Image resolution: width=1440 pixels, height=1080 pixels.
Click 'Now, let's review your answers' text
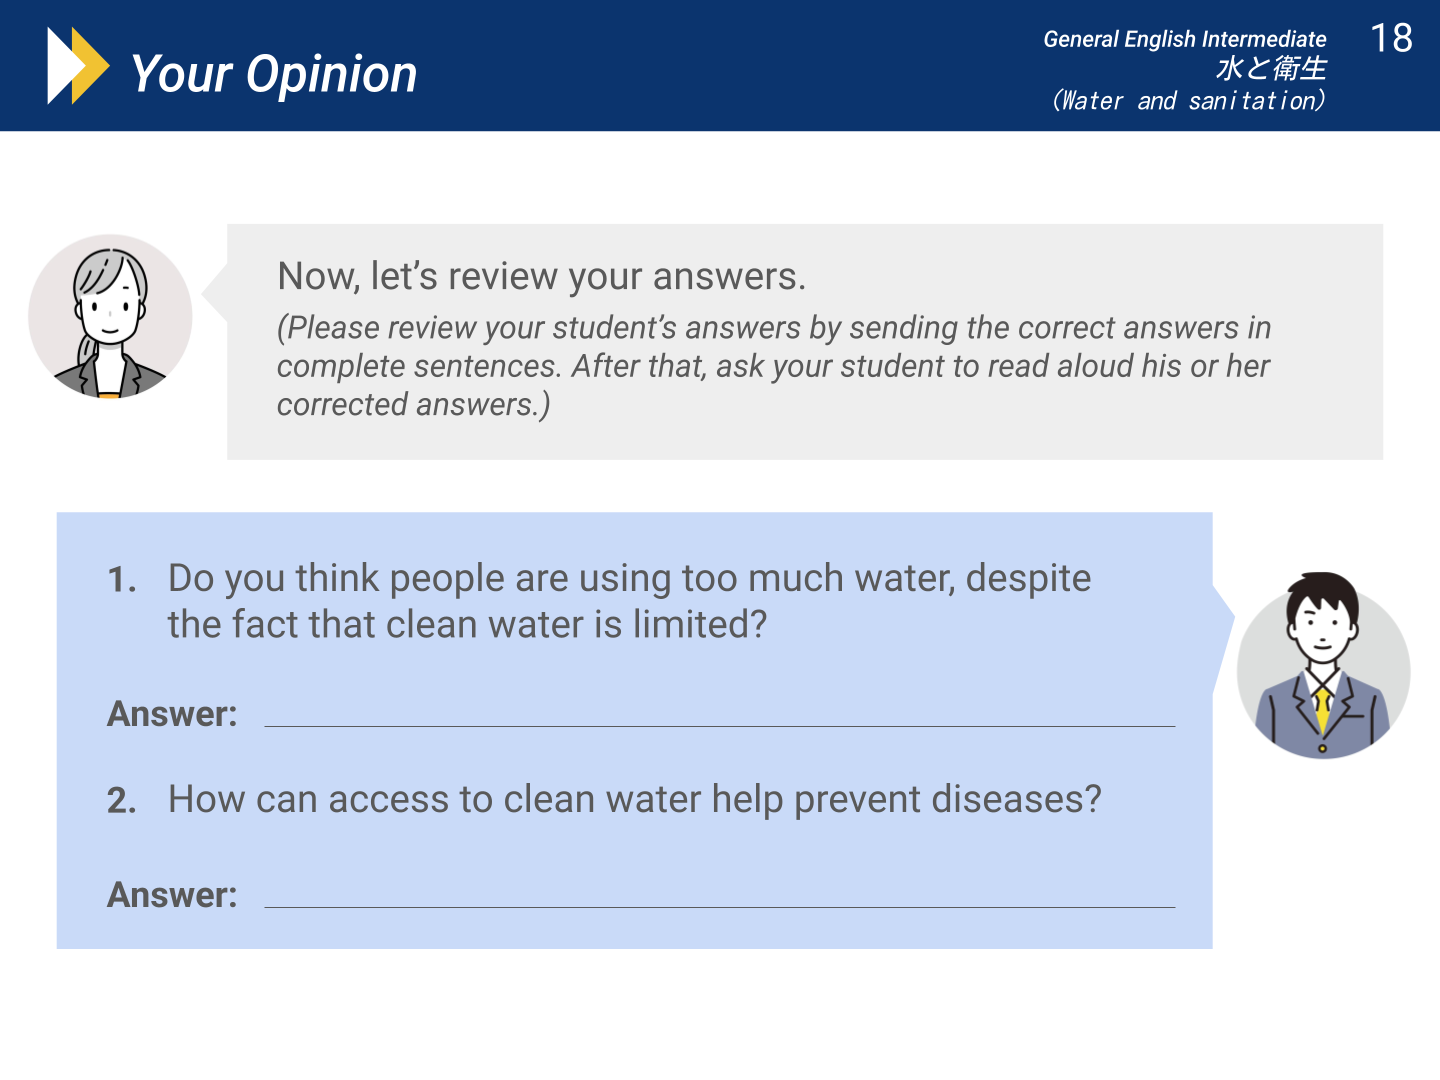(541, 276)
